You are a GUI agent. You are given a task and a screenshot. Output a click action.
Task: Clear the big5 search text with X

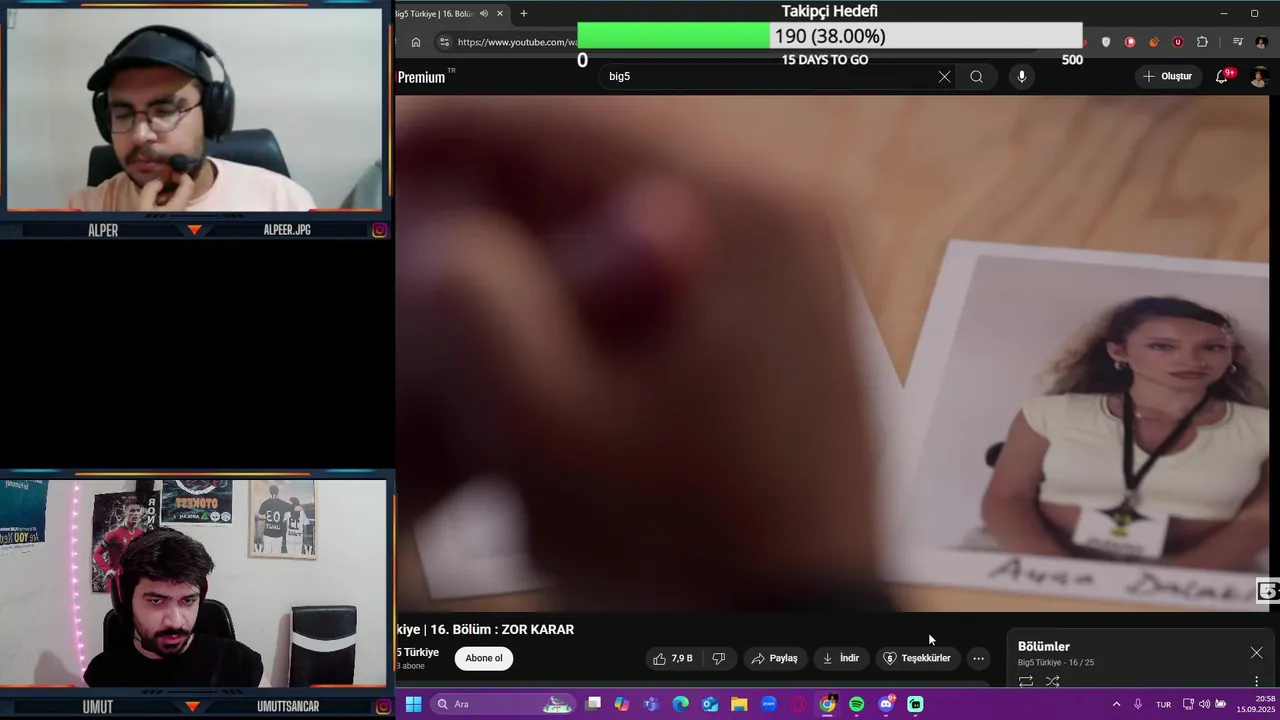(x=944, y=77)
